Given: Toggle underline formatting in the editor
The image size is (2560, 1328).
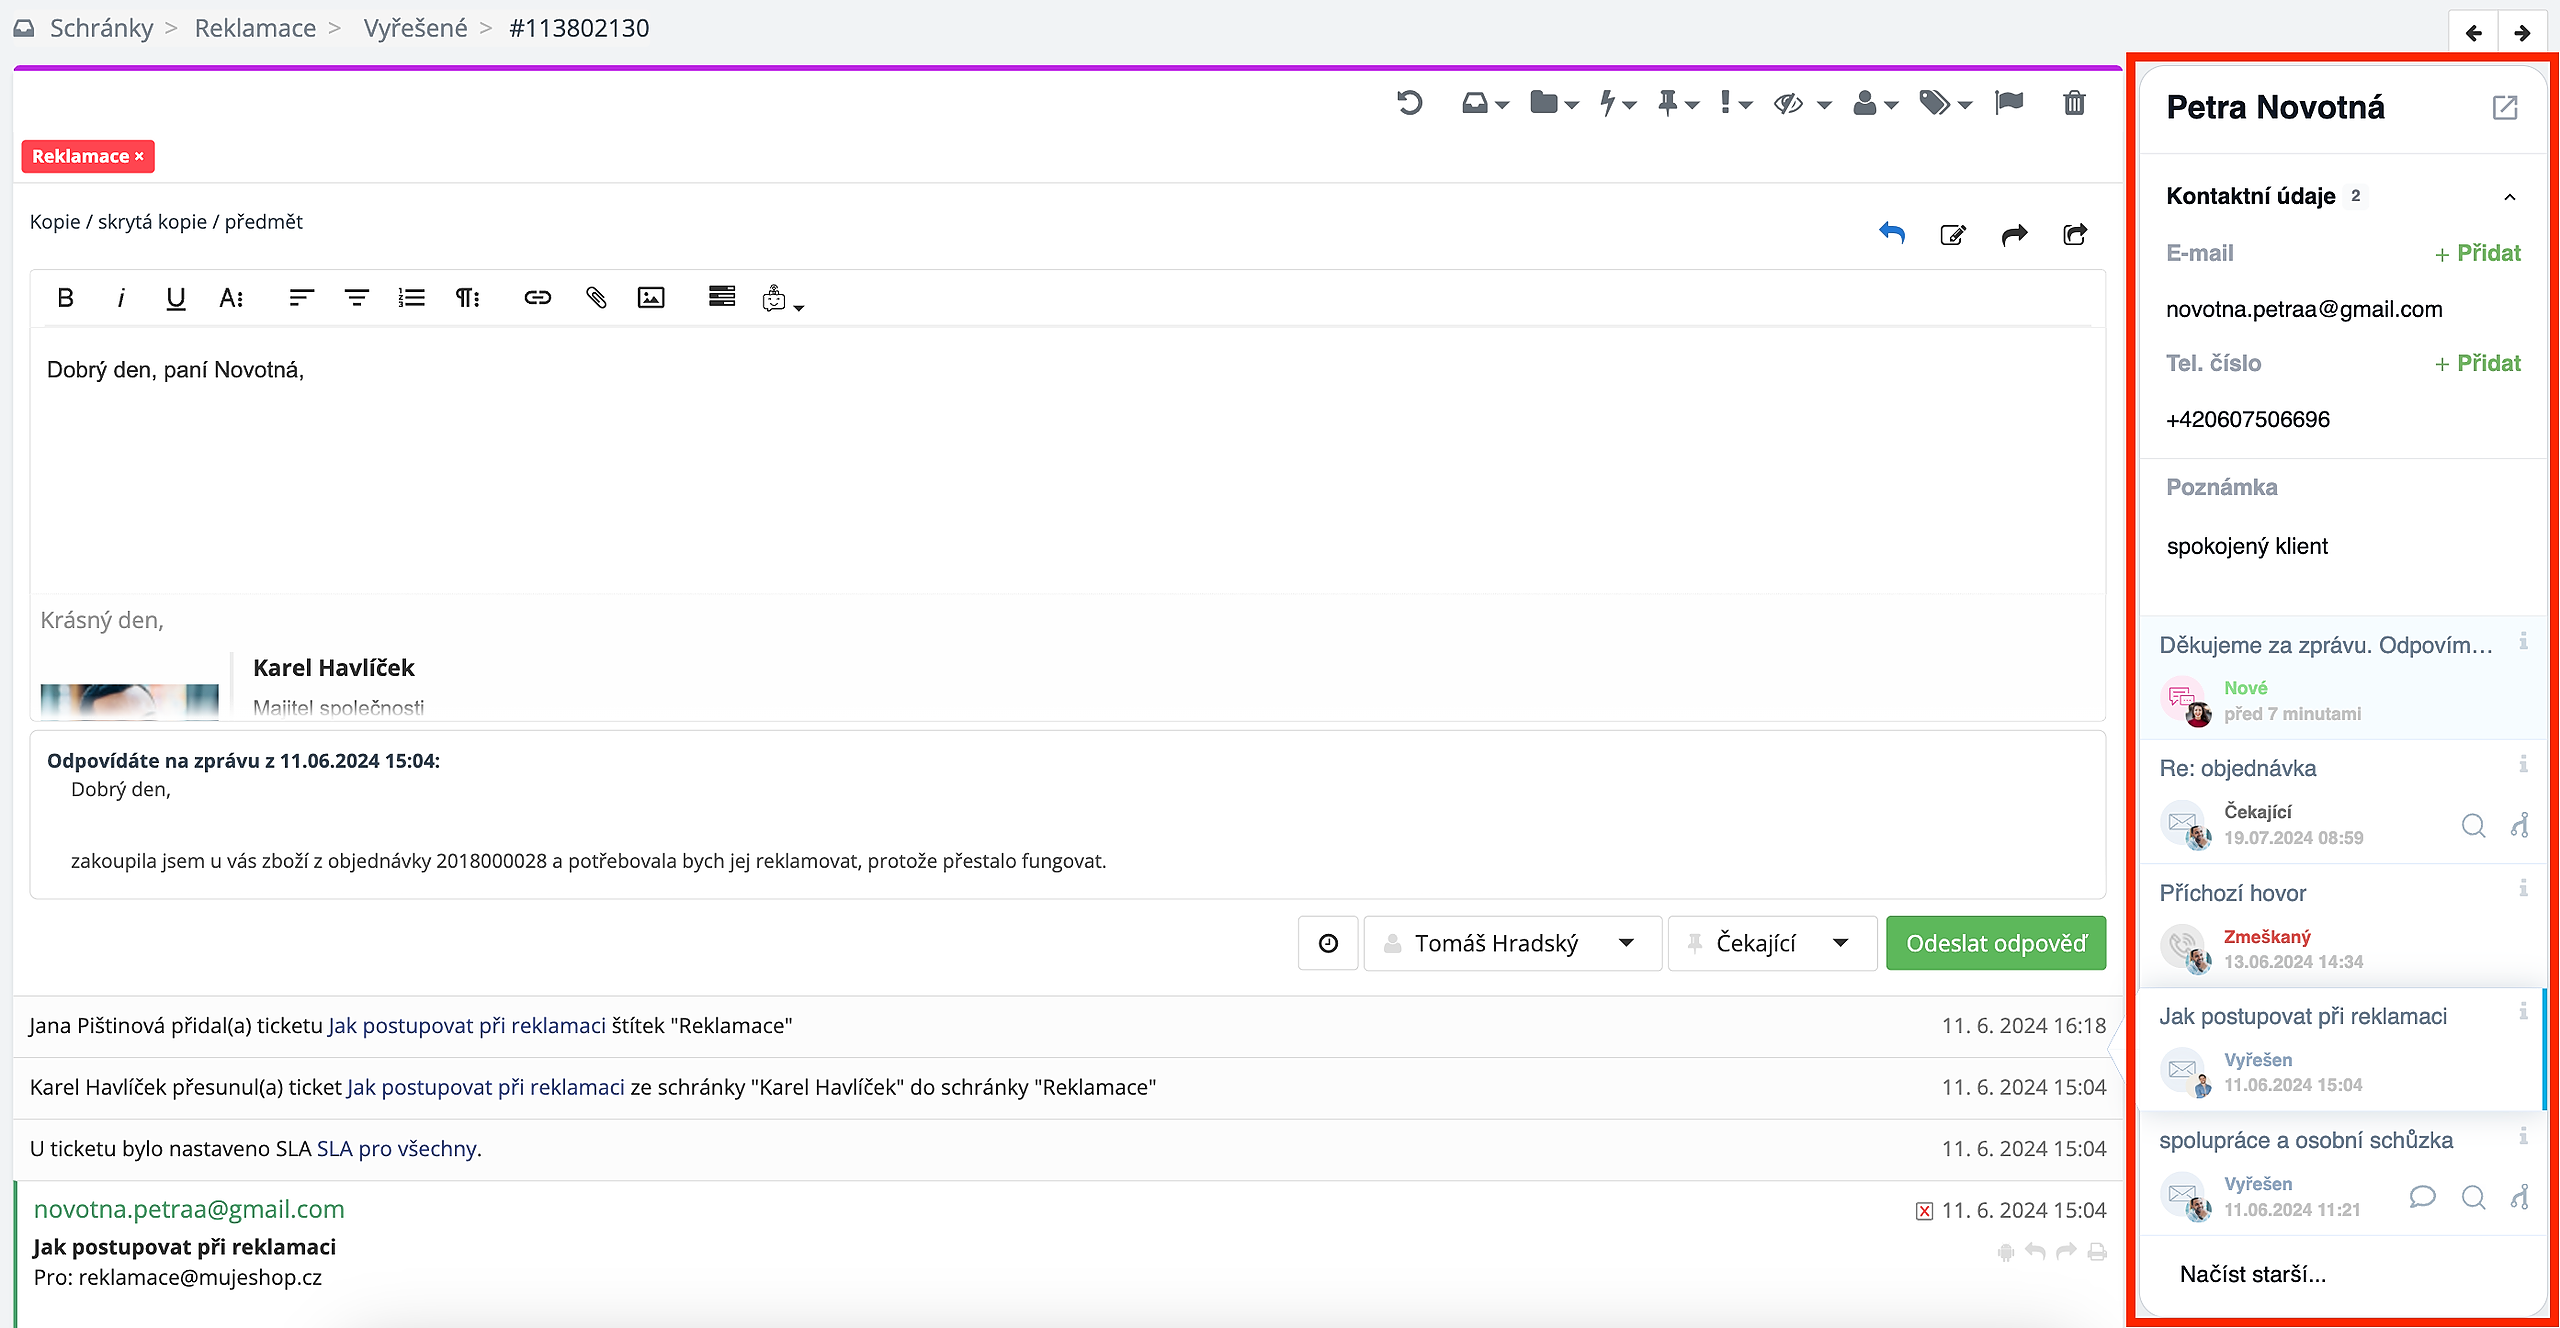Looking at the screenshot, I should point(175,297).
